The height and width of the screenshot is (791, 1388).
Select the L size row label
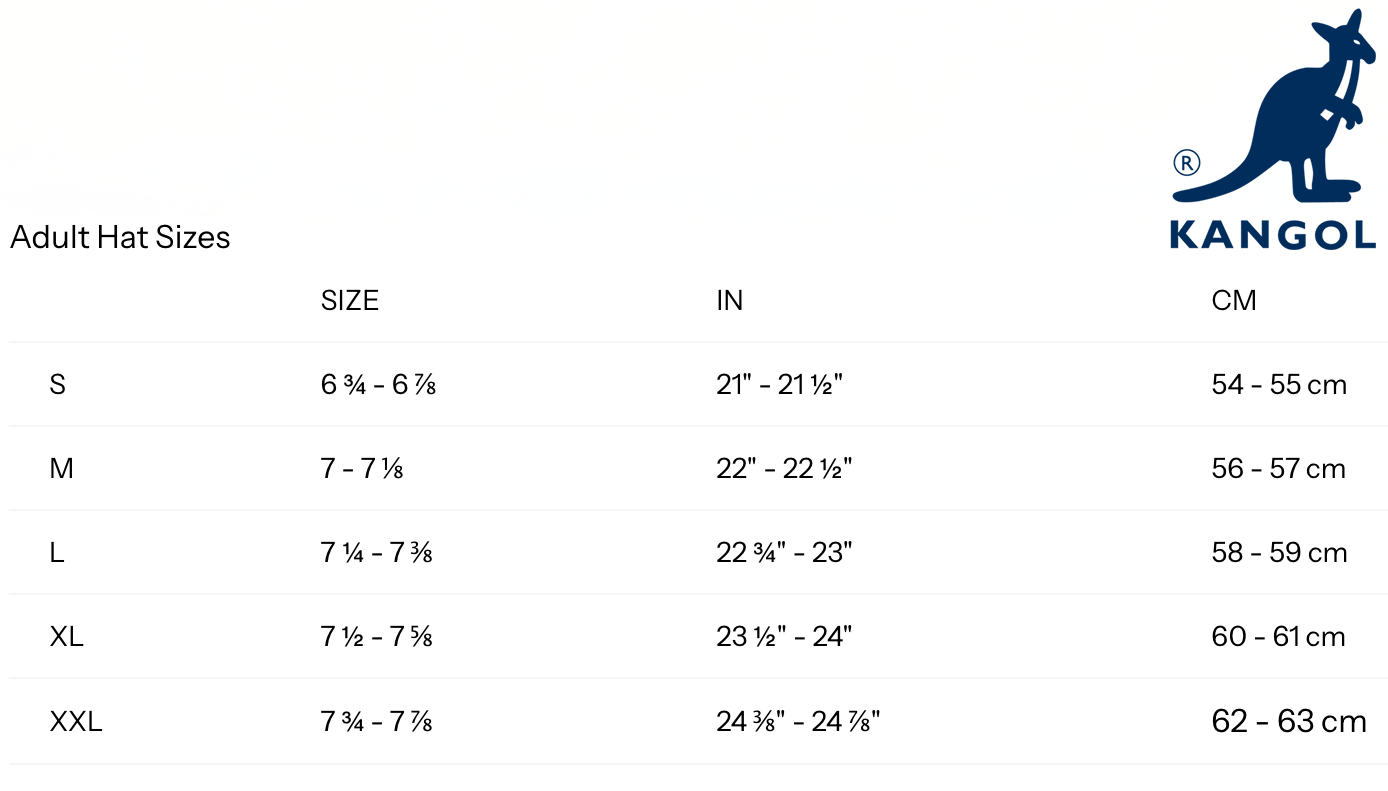click(x=56, y=553)
